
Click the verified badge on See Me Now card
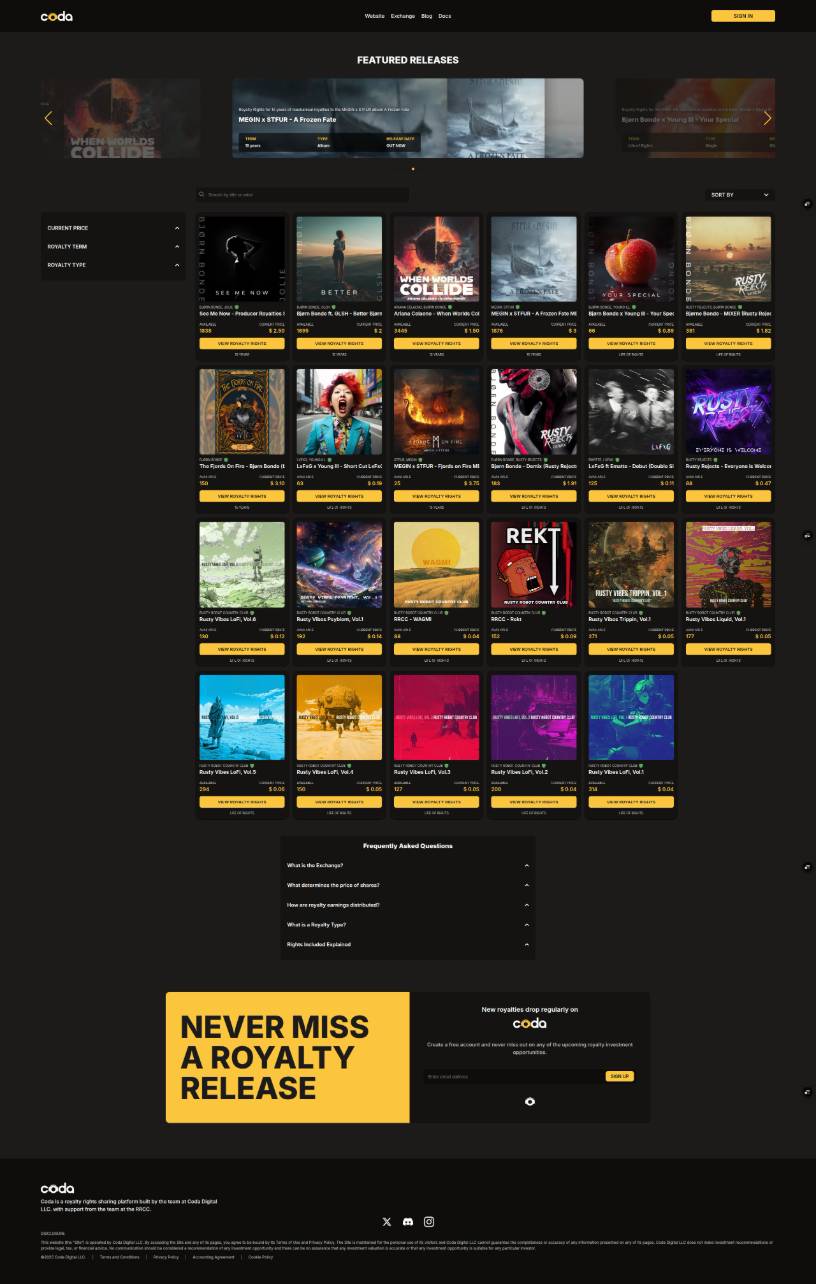[x=238, y=307]
